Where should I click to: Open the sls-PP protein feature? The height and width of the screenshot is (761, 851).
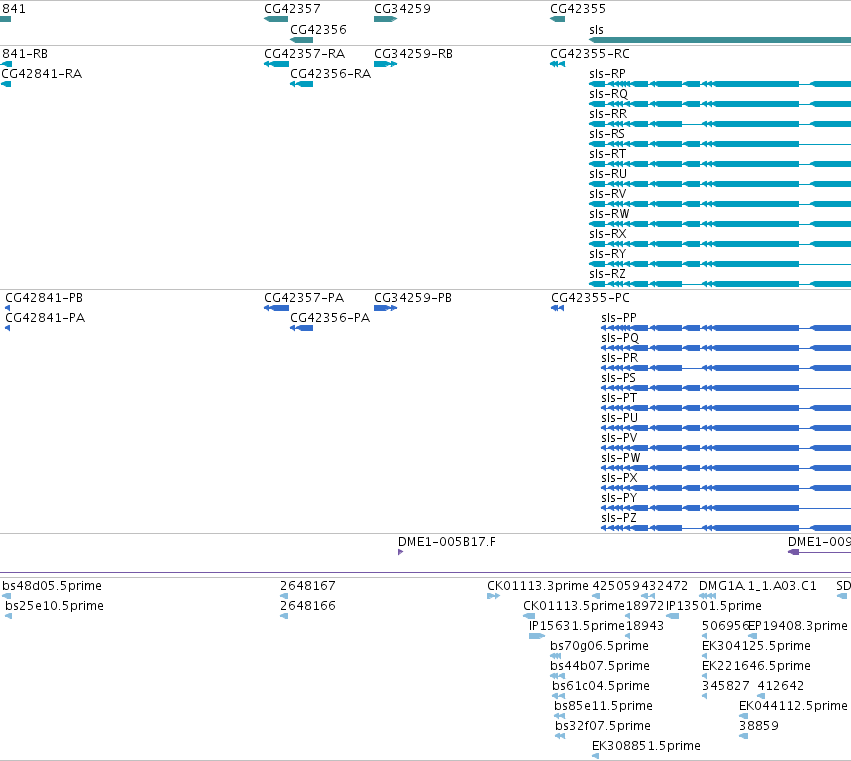point(726,328)
